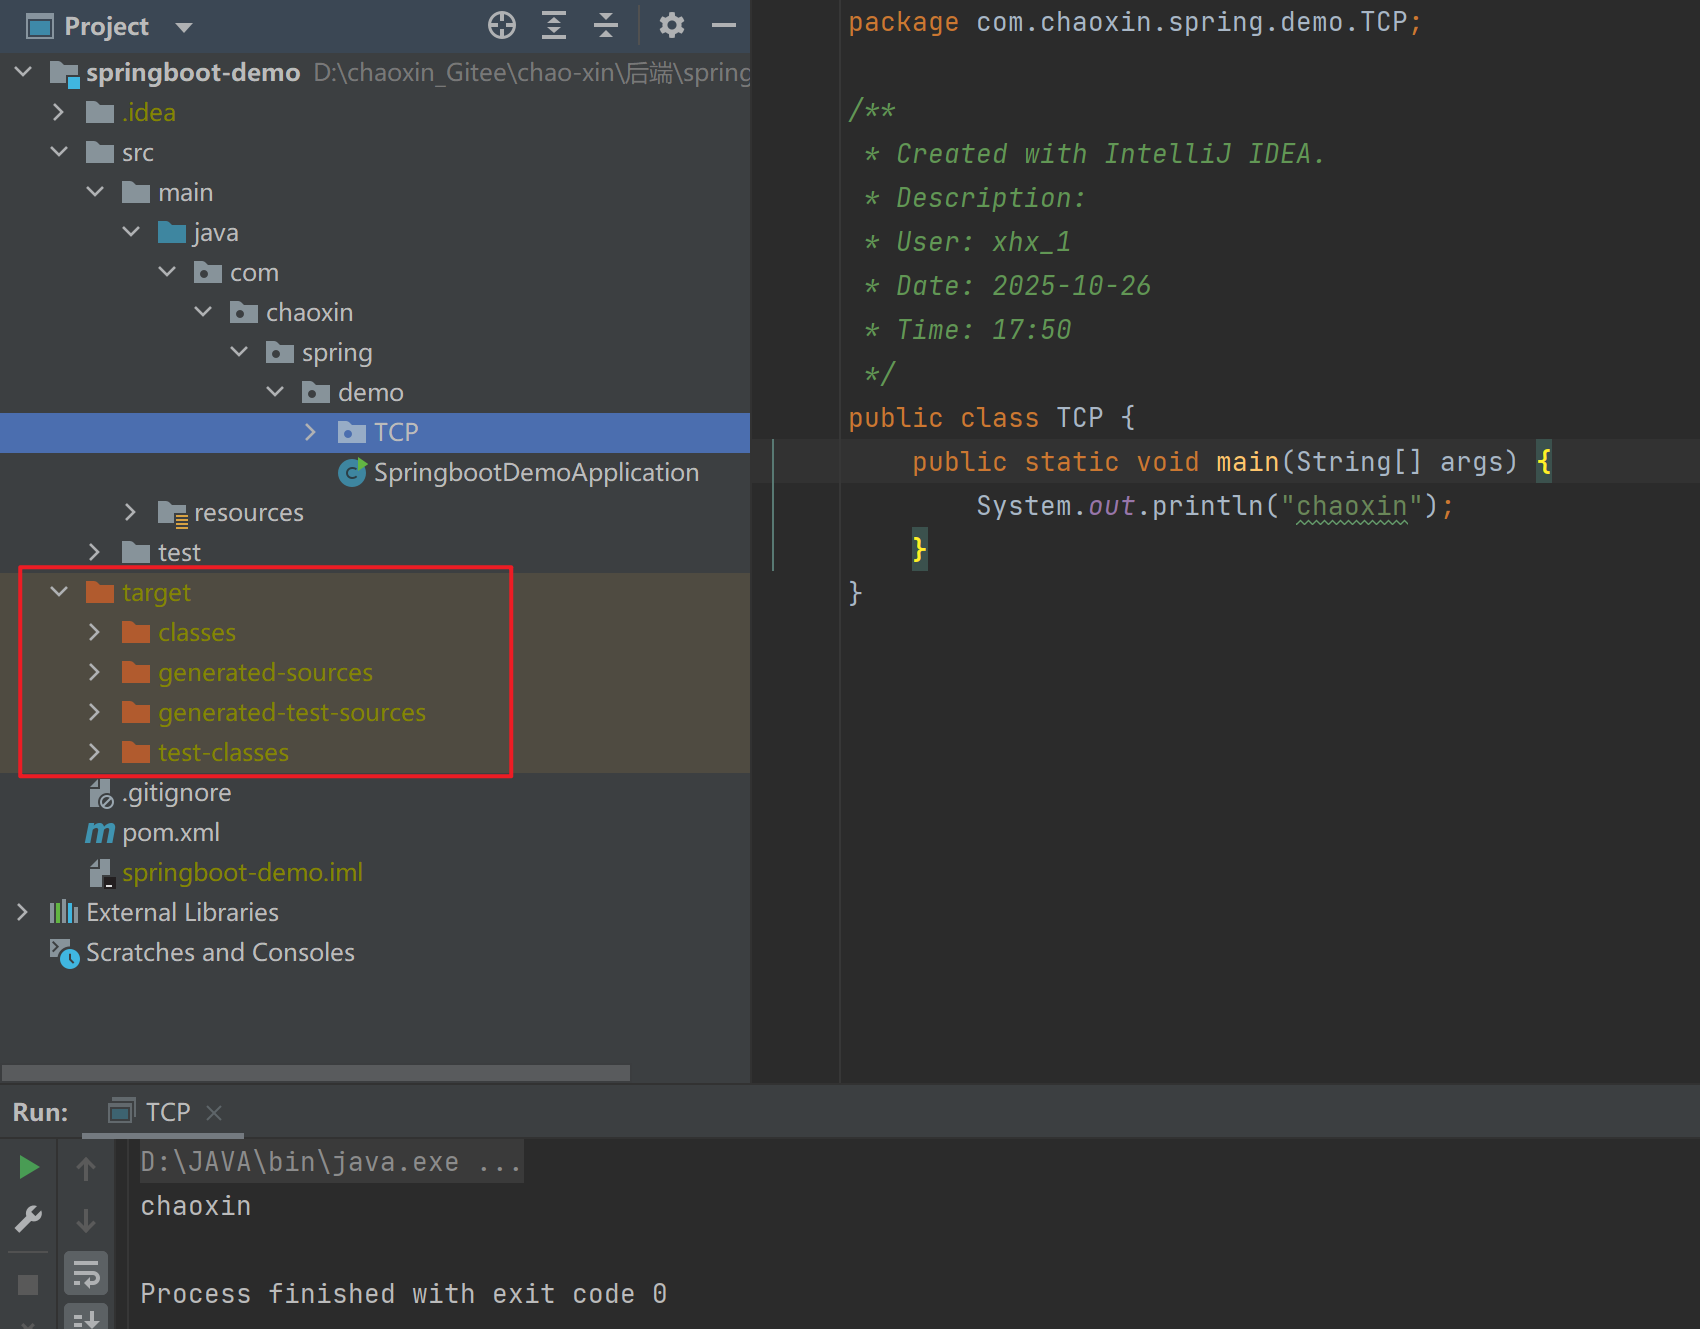Click the main method name in editor

[1248, 462]
